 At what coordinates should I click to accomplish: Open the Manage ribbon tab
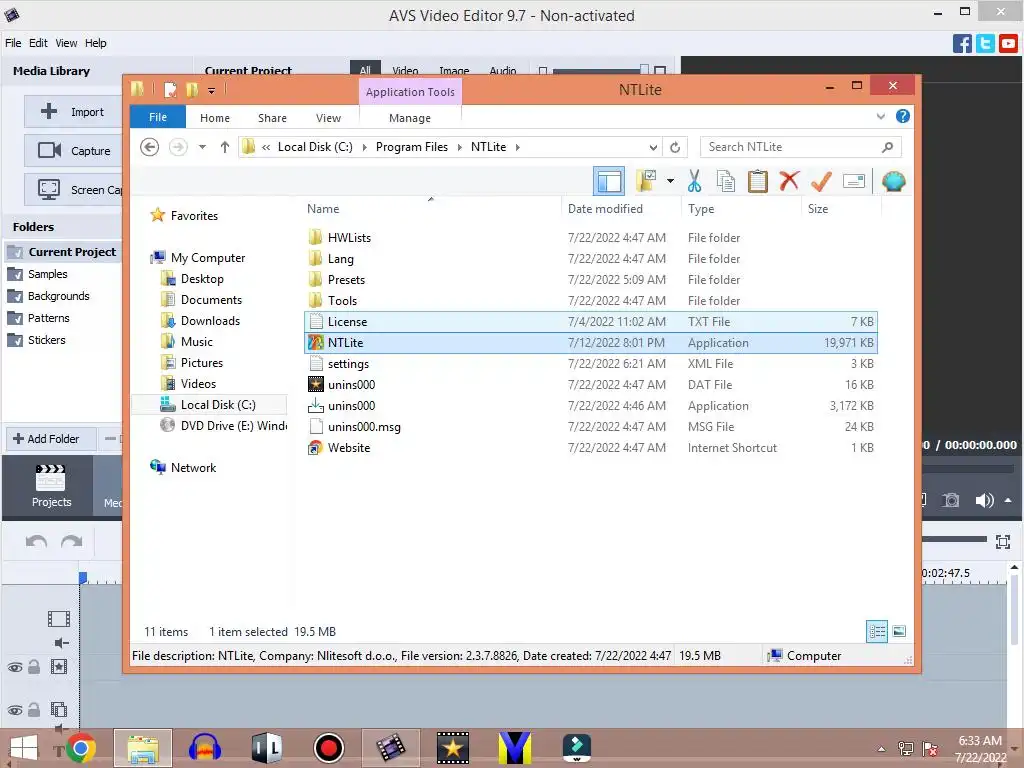(409, 118)
